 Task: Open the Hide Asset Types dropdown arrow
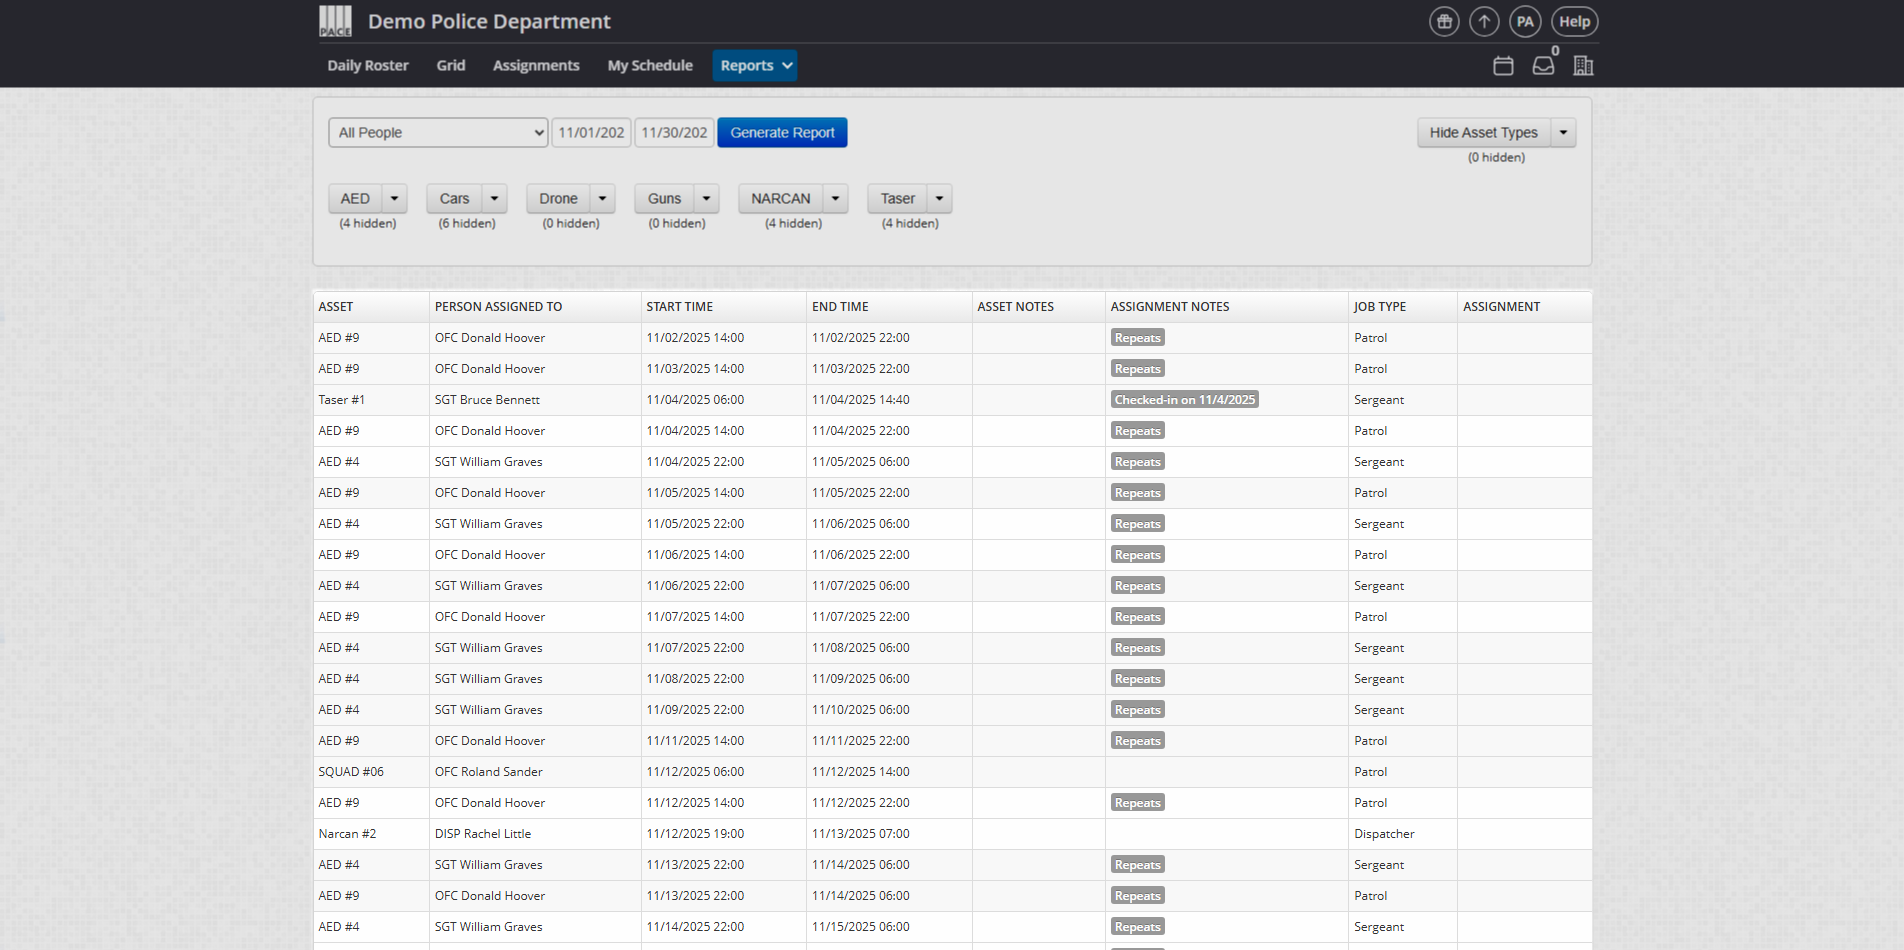(1563, 133)
